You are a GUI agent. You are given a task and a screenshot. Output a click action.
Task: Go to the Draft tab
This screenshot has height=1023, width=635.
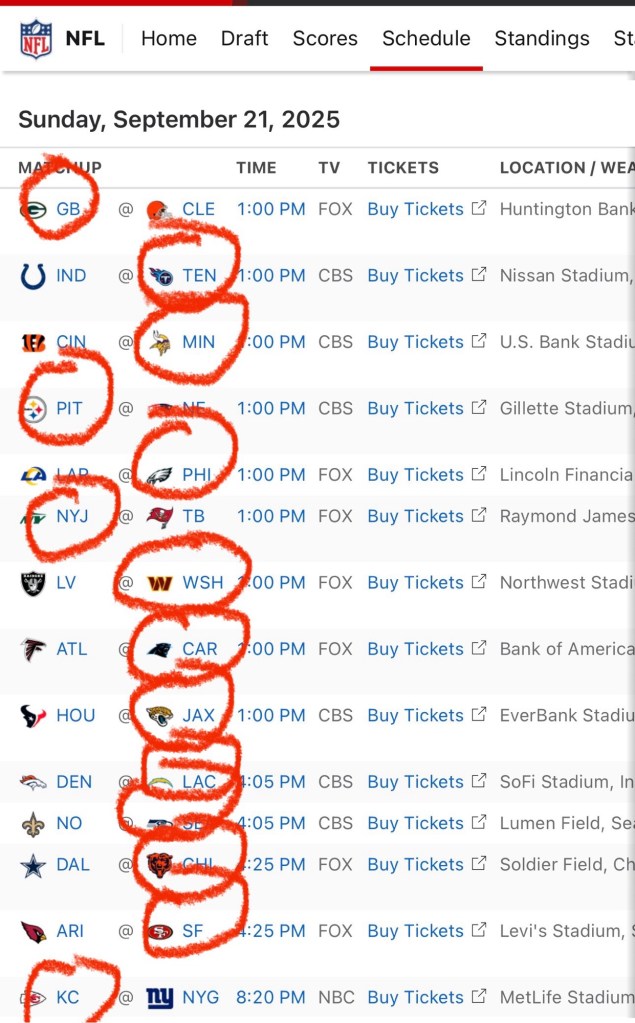click(x=245, y=38)
